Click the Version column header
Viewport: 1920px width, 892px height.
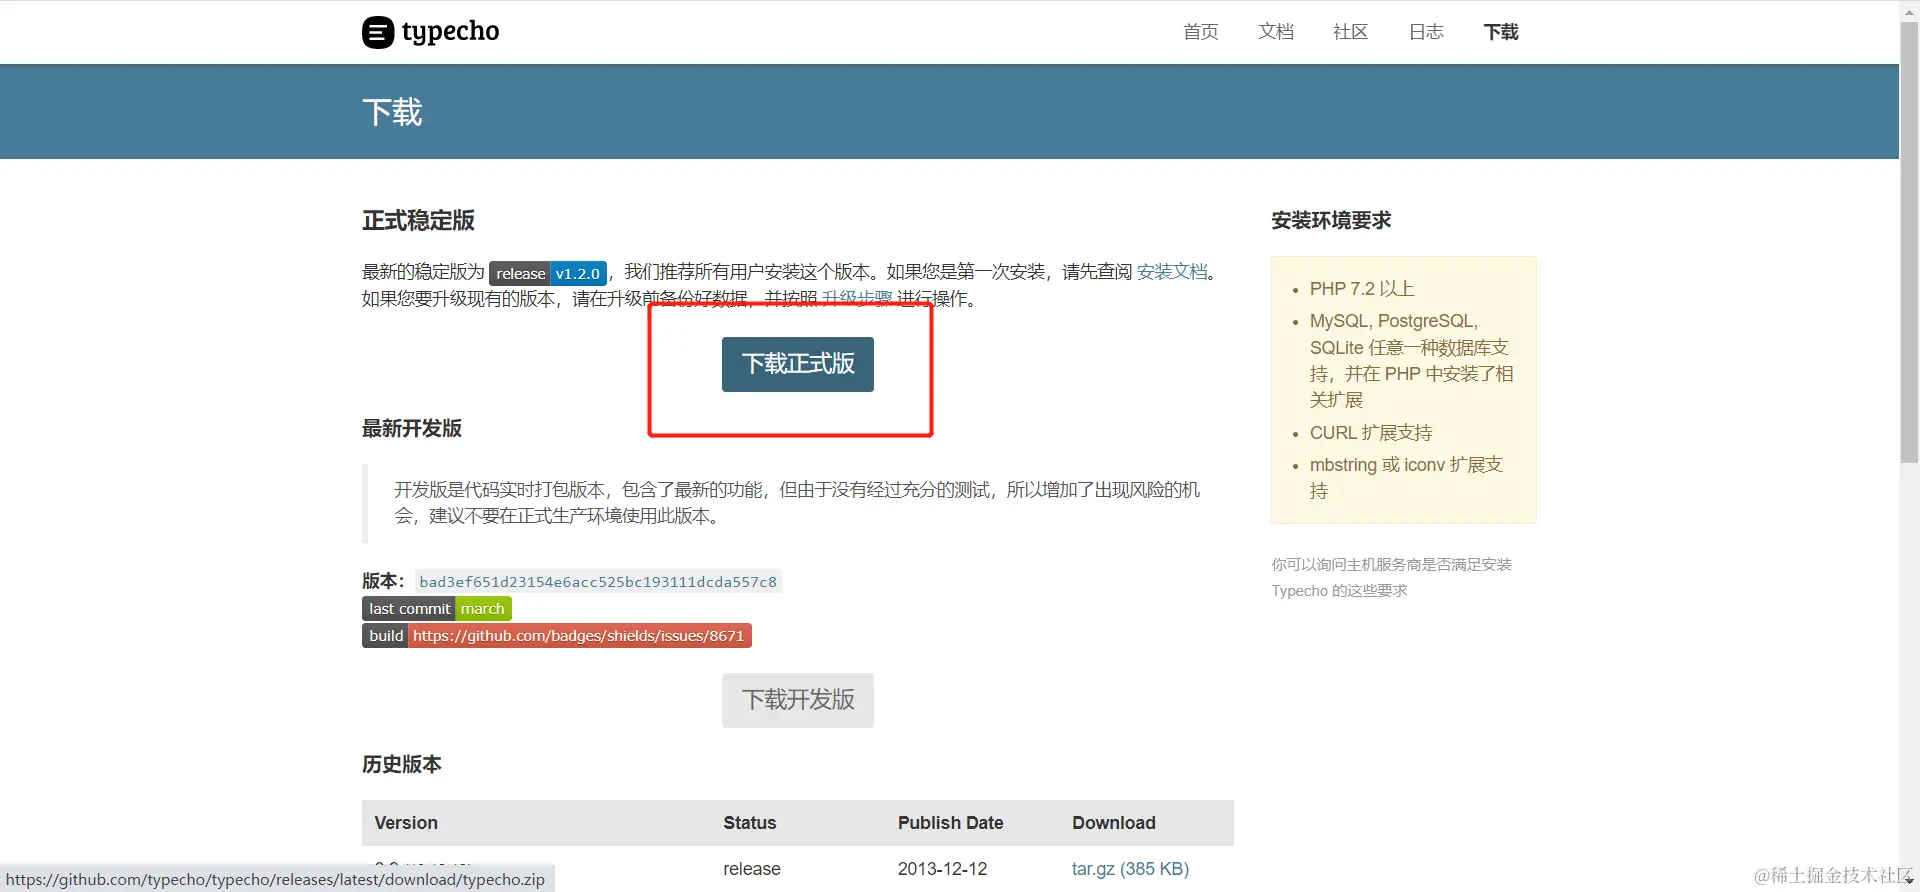tap(406, 823)
